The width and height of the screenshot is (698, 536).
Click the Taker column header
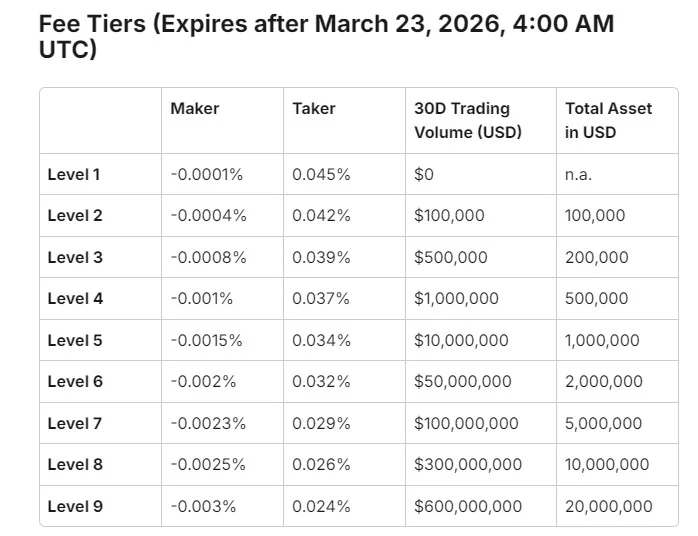[314, 108]
